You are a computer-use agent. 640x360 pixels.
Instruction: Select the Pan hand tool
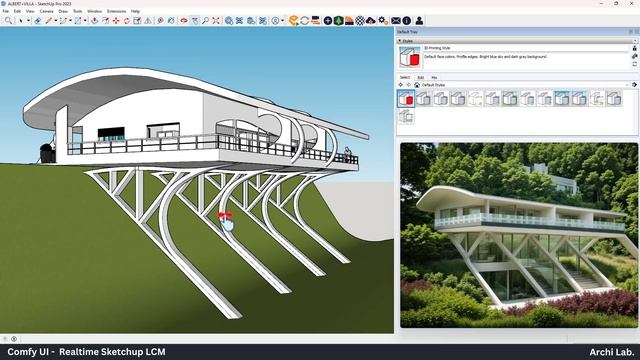tap(195, 20)
